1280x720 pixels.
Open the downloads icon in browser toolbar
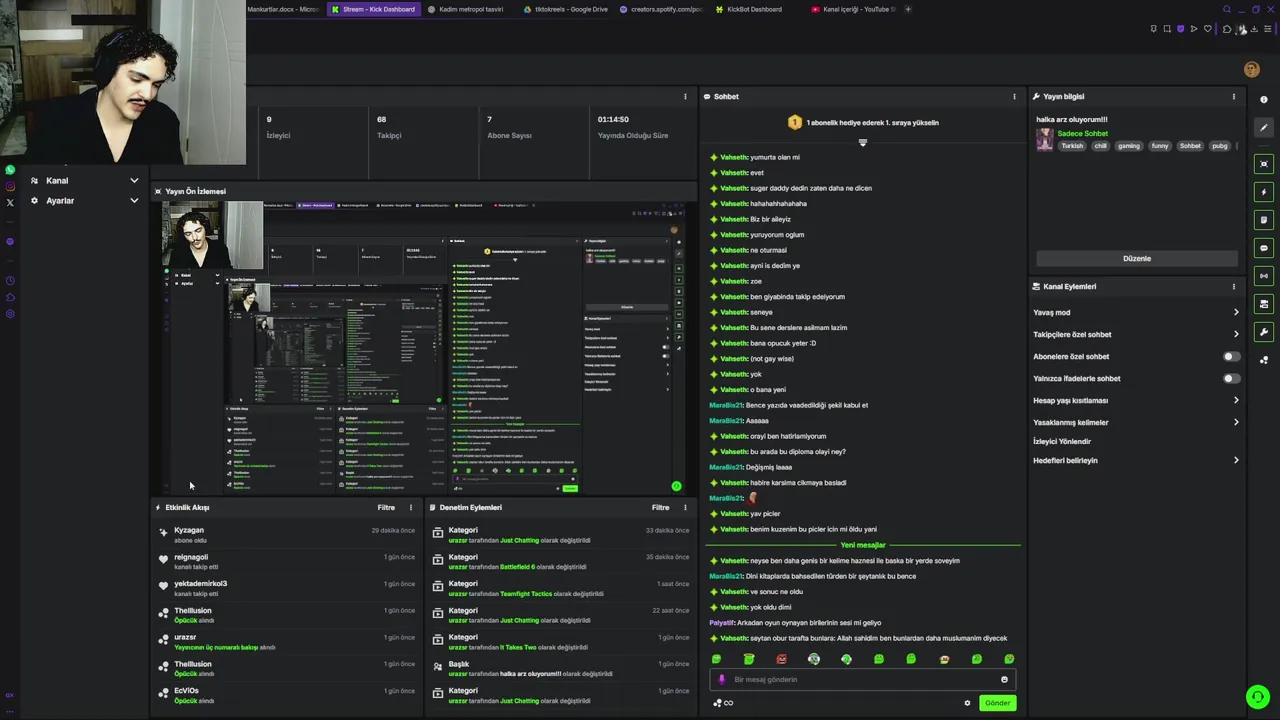[x=1254, y=29]
